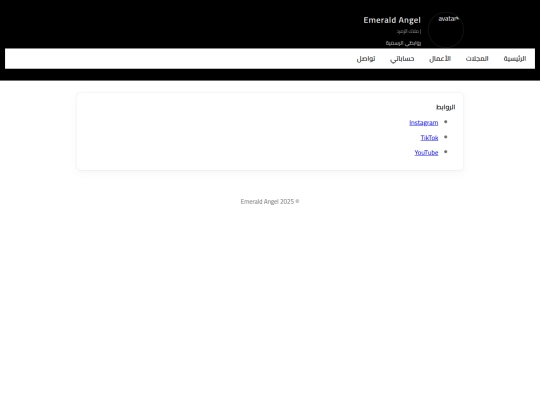Open the المجلات nav tab

click(x=477, y=59)
